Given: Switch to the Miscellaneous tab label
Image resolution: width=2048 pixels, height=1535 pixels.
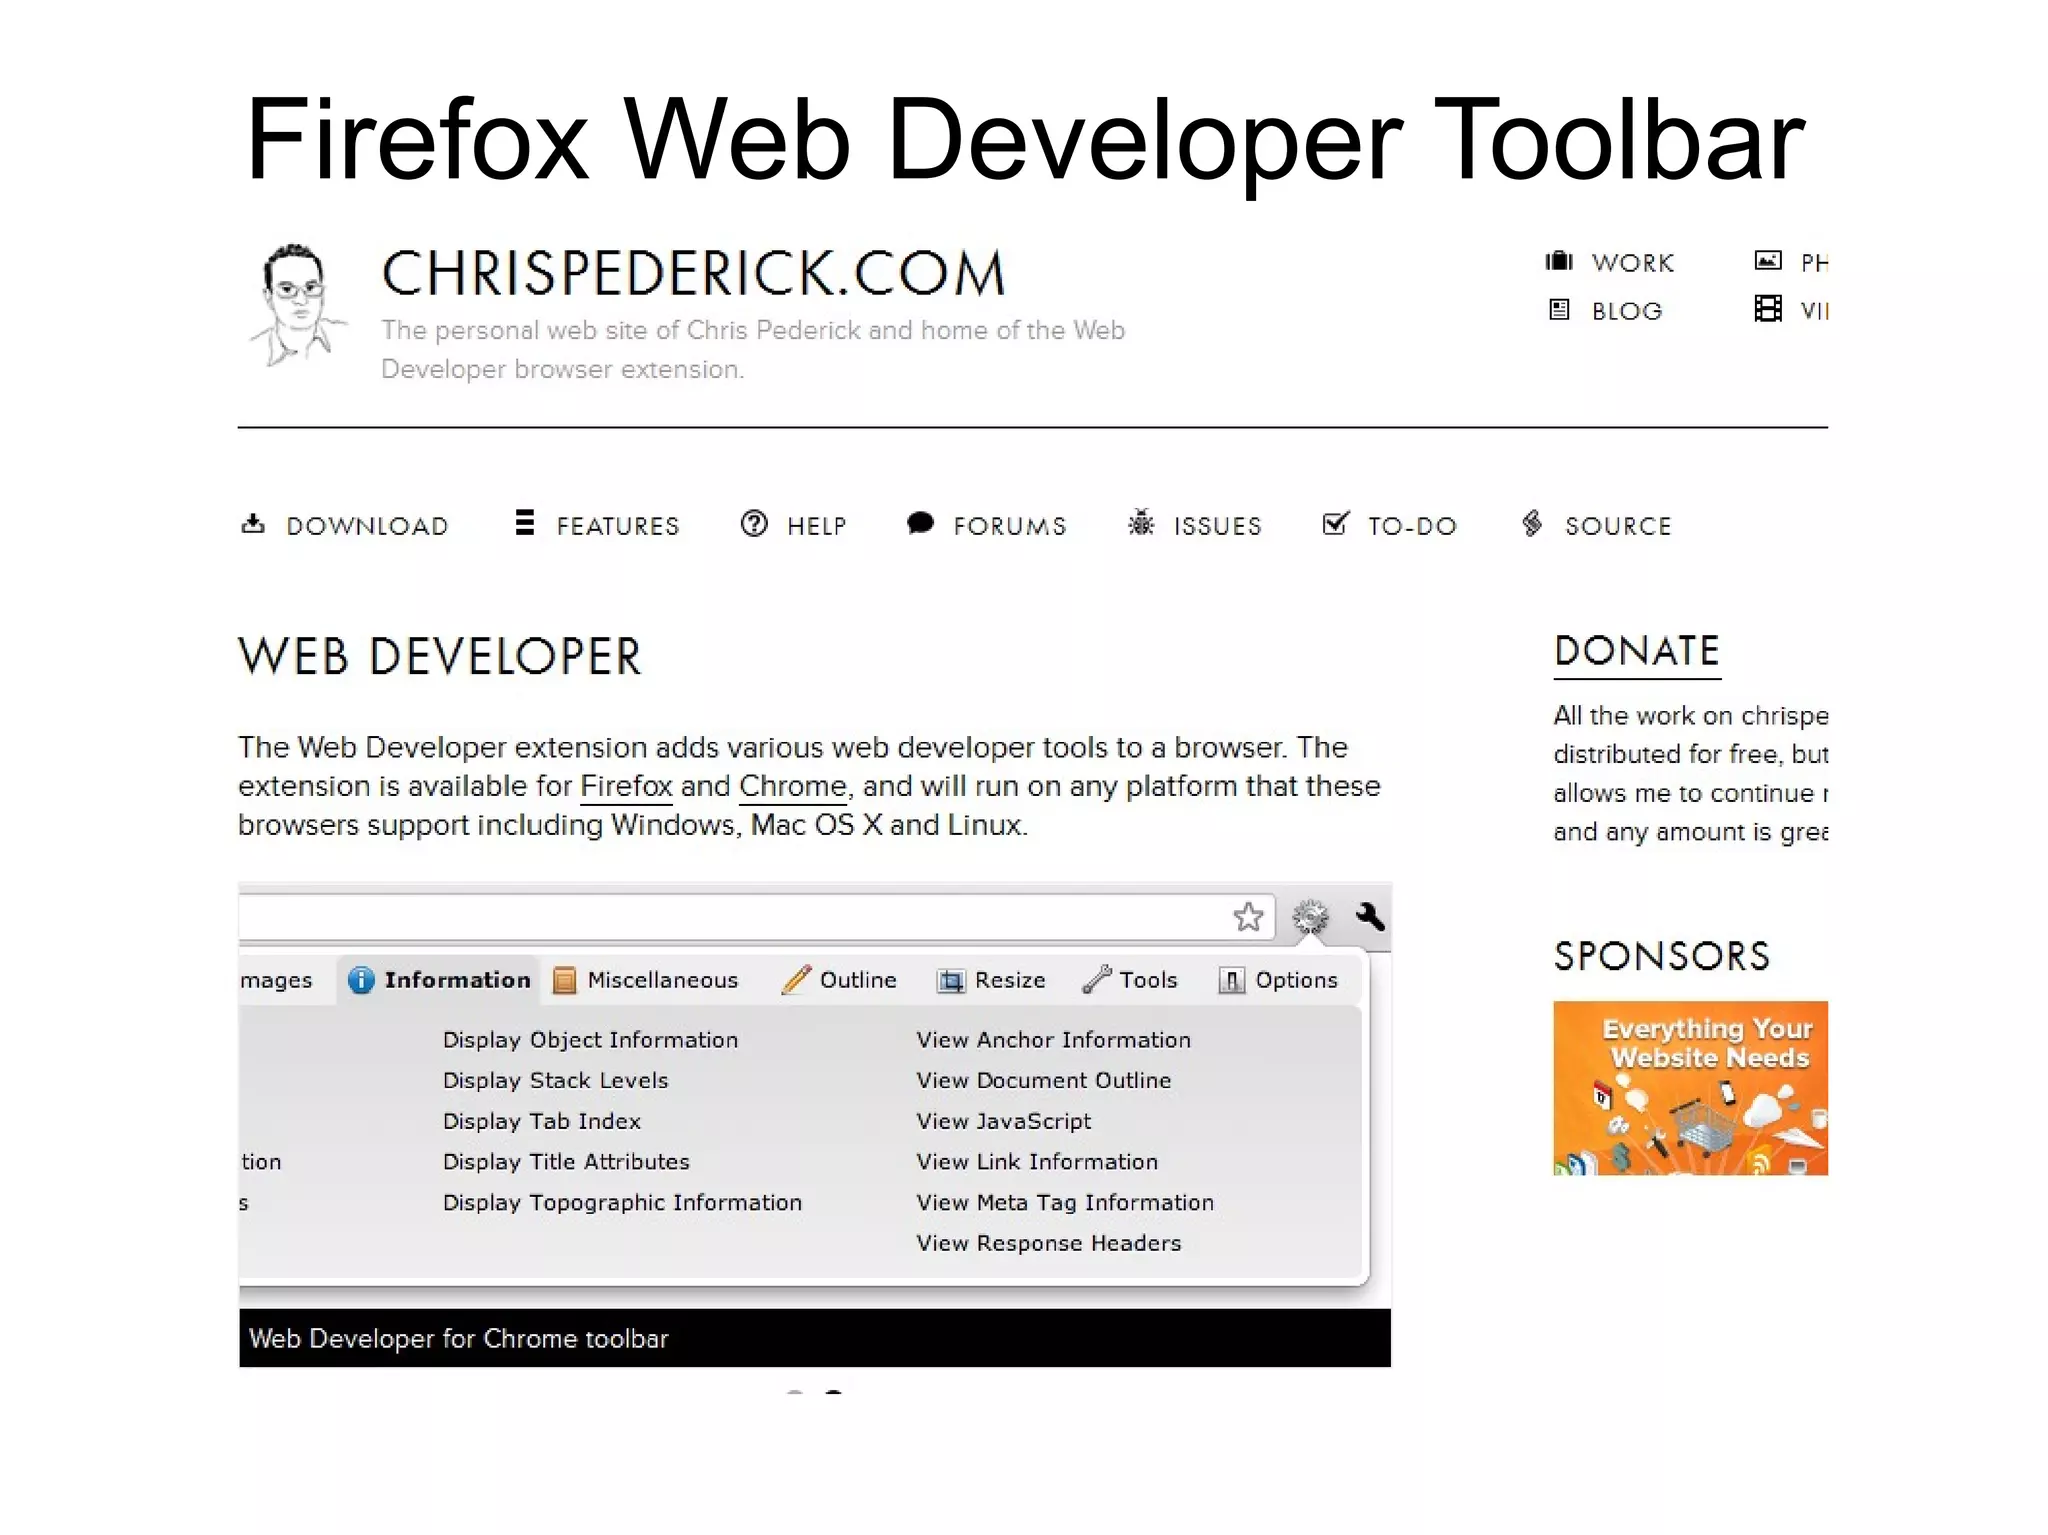Looking at the screenshot, I should pyautogui.click(x=662, y=980).
